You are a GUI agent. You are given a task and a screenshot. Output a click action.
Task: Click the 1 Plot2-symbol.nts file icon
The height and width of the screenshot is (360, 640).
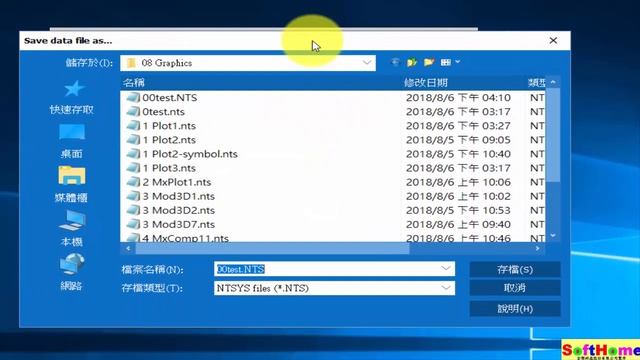pyautogui.click(x=133, y=154)
